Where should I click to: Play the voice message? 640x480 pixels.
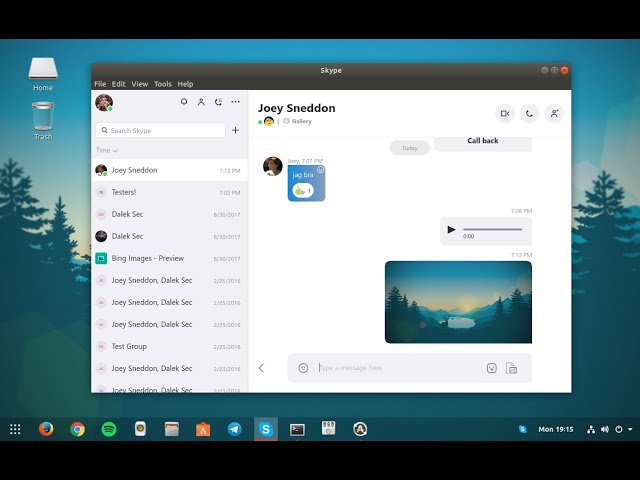coord(451,229)
